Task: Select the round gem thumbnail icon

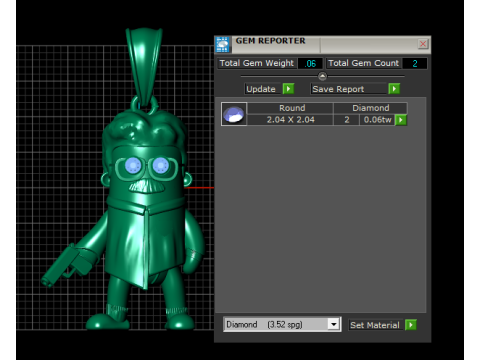Action: point(234,114)
